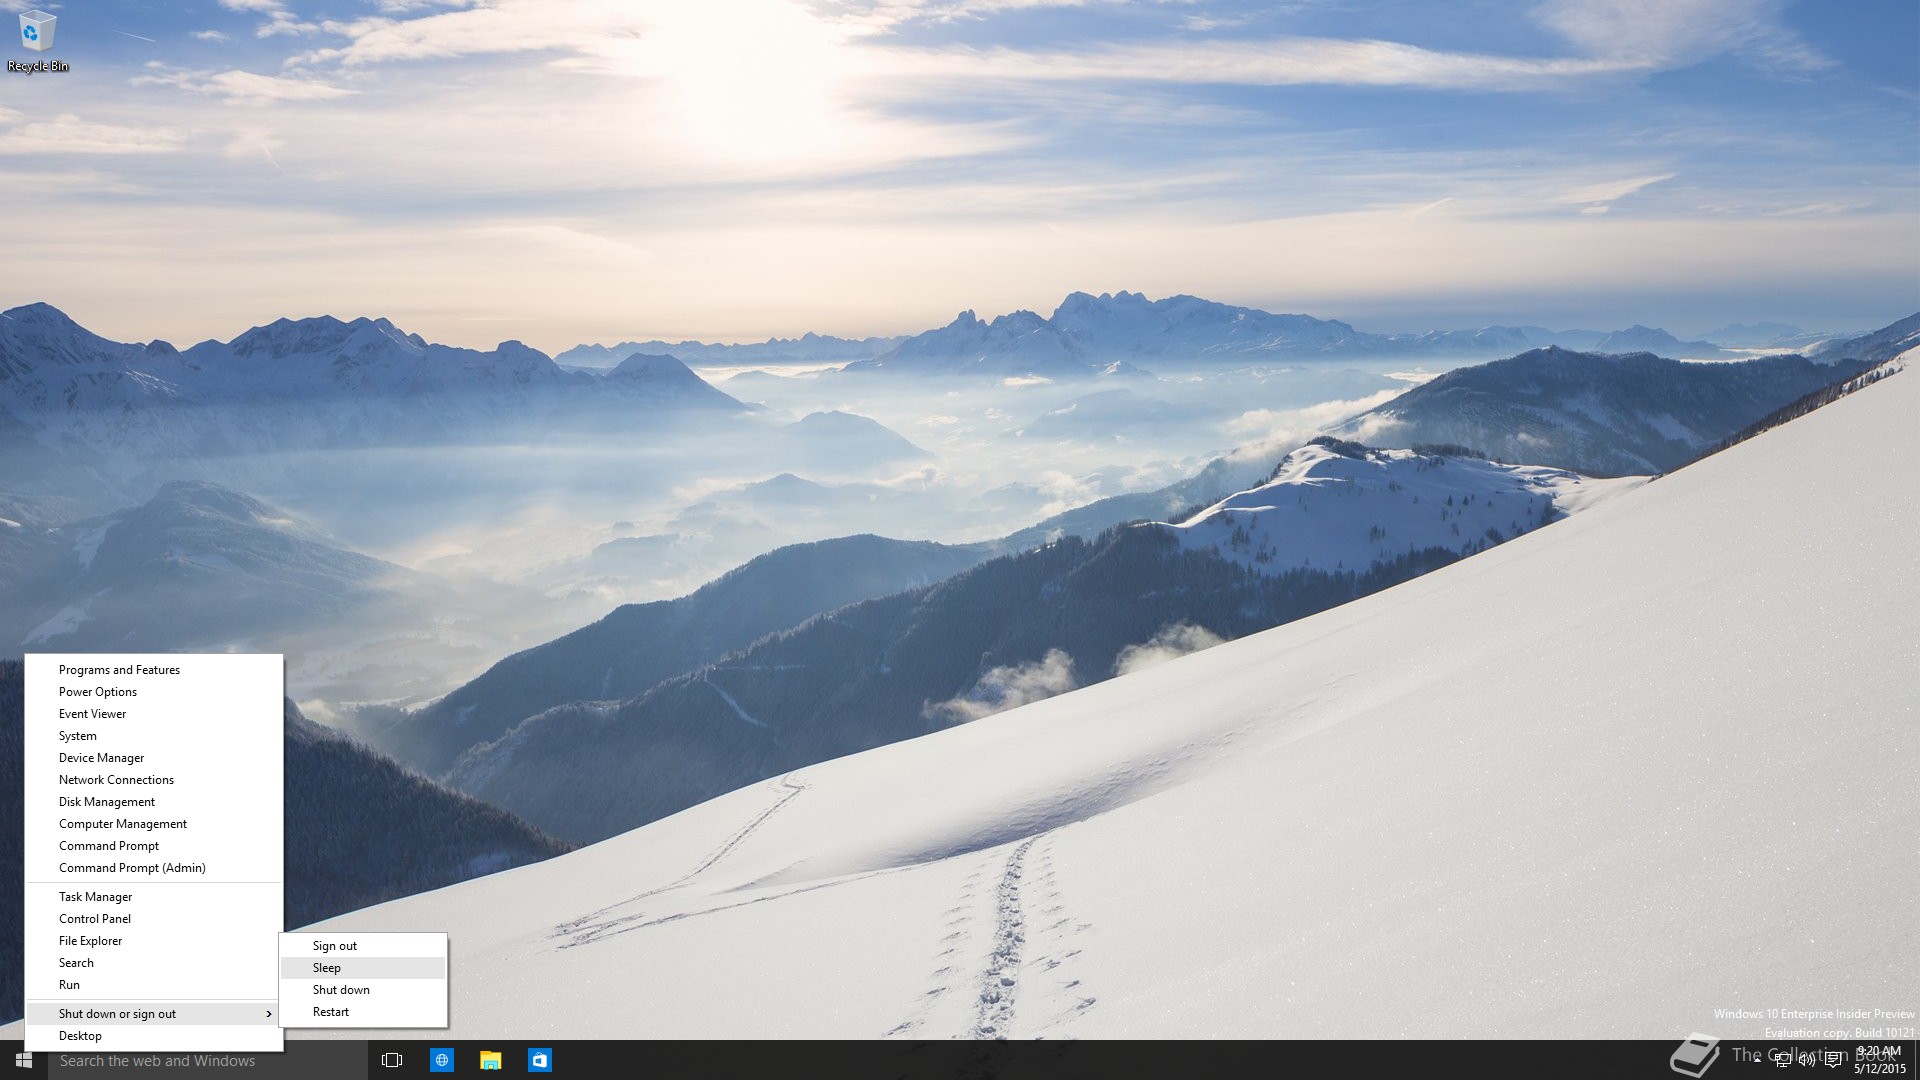Open the Store app on the taskbar
Image resolution: width=1920 pixels, height=1080 pixels.
pos(539,1060)
